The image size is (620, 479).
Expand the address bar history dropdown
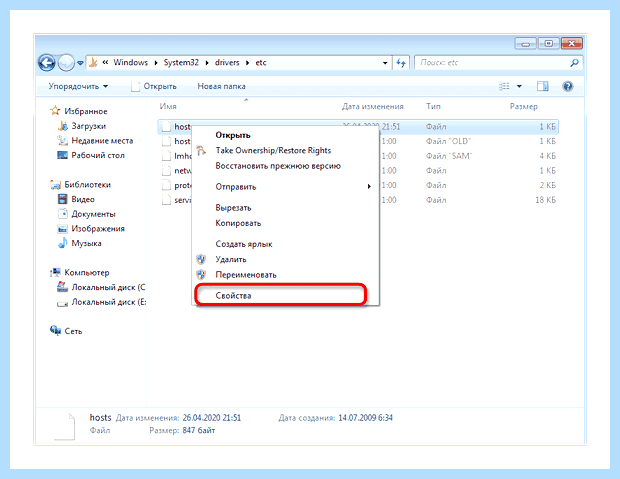(385, 63)
